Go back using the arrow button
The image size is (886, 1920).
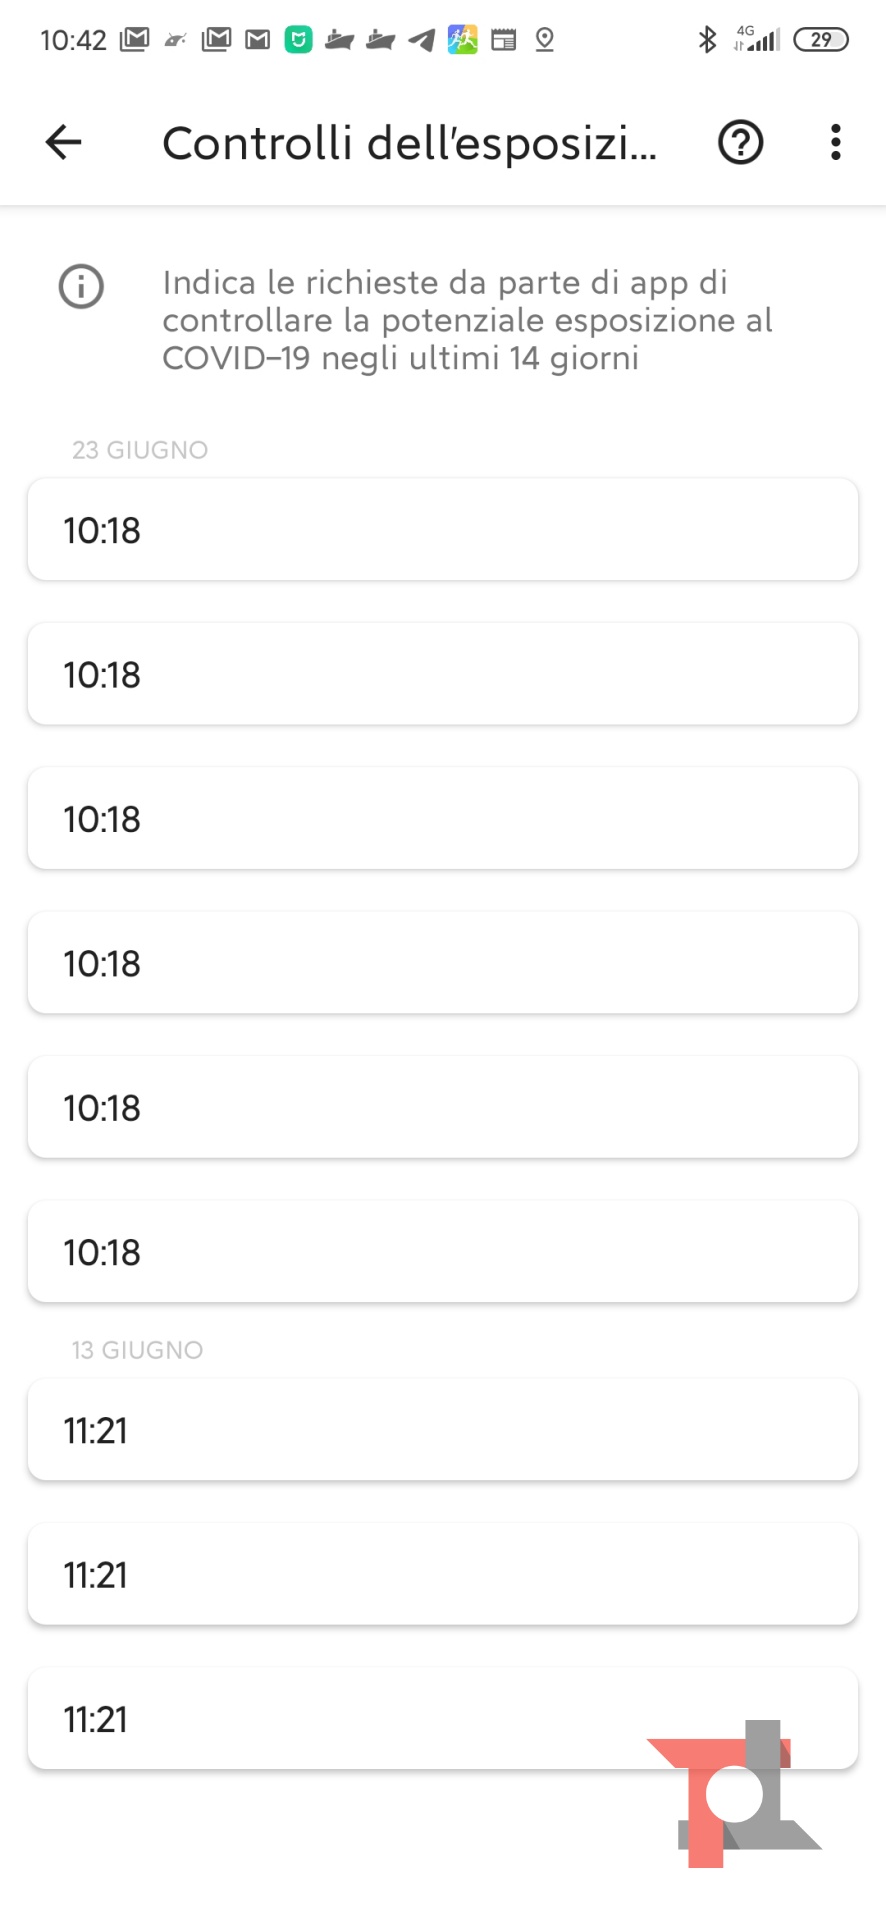coord(63,142)
